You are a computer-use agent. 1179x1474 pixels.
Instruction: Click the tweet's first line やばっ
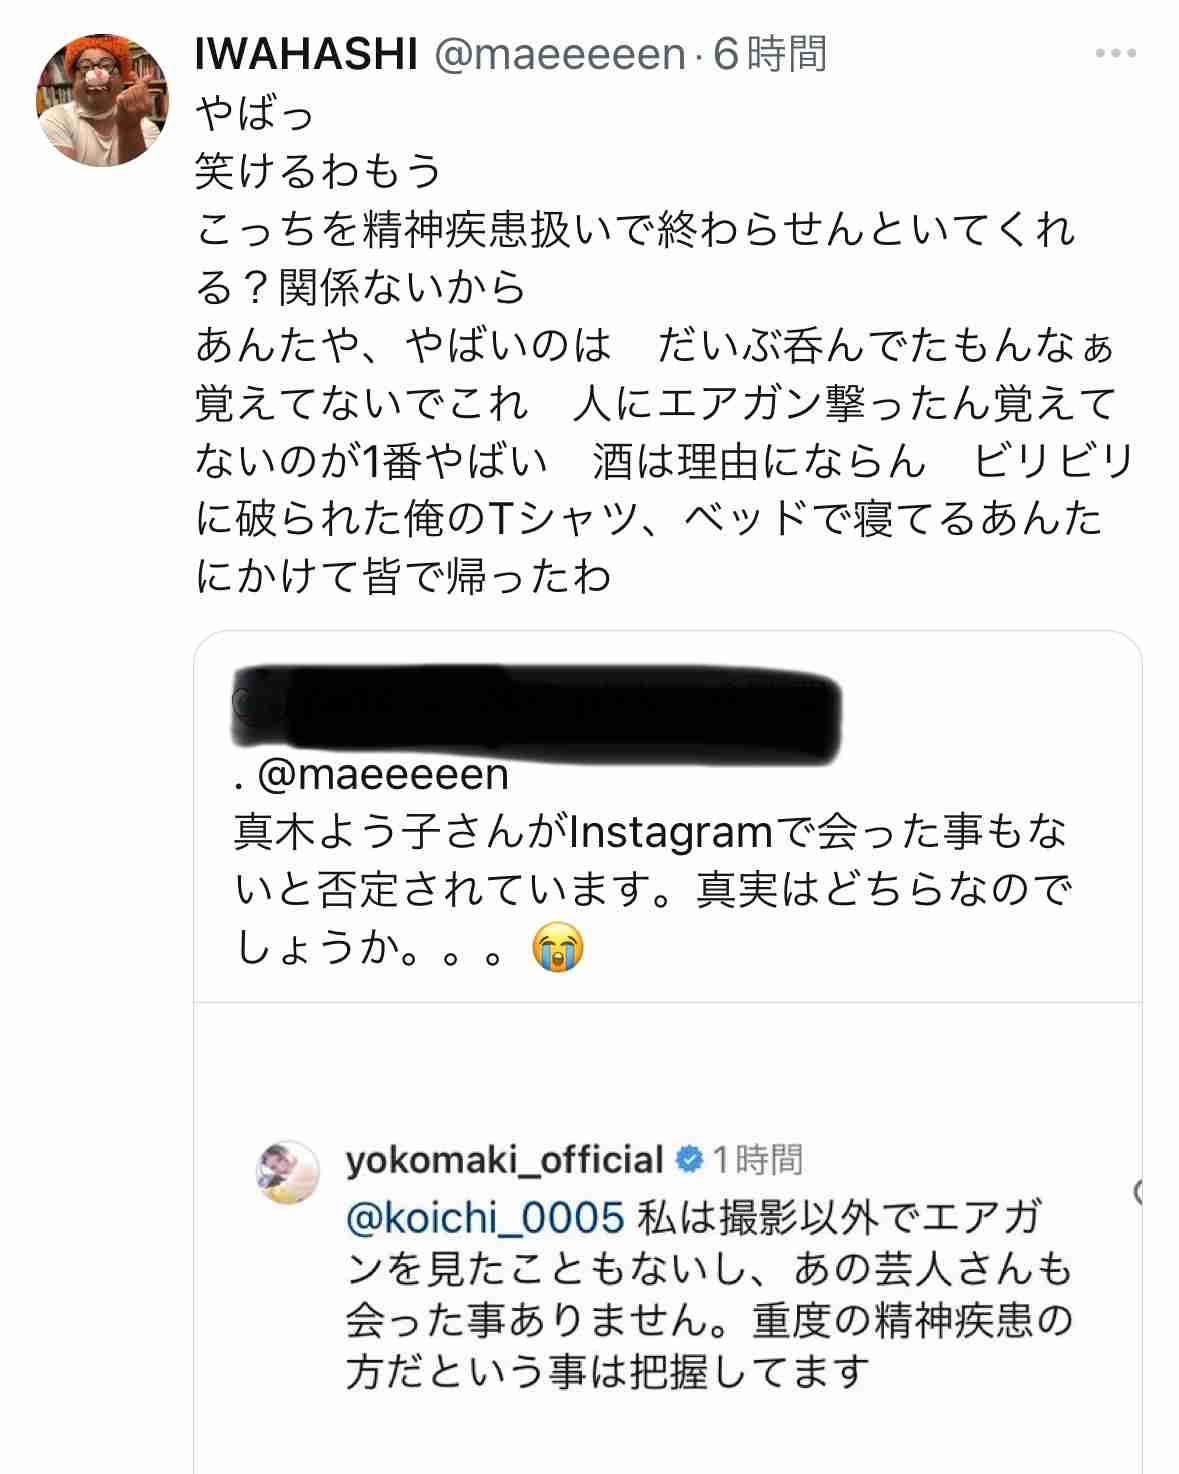pos(254,114)
